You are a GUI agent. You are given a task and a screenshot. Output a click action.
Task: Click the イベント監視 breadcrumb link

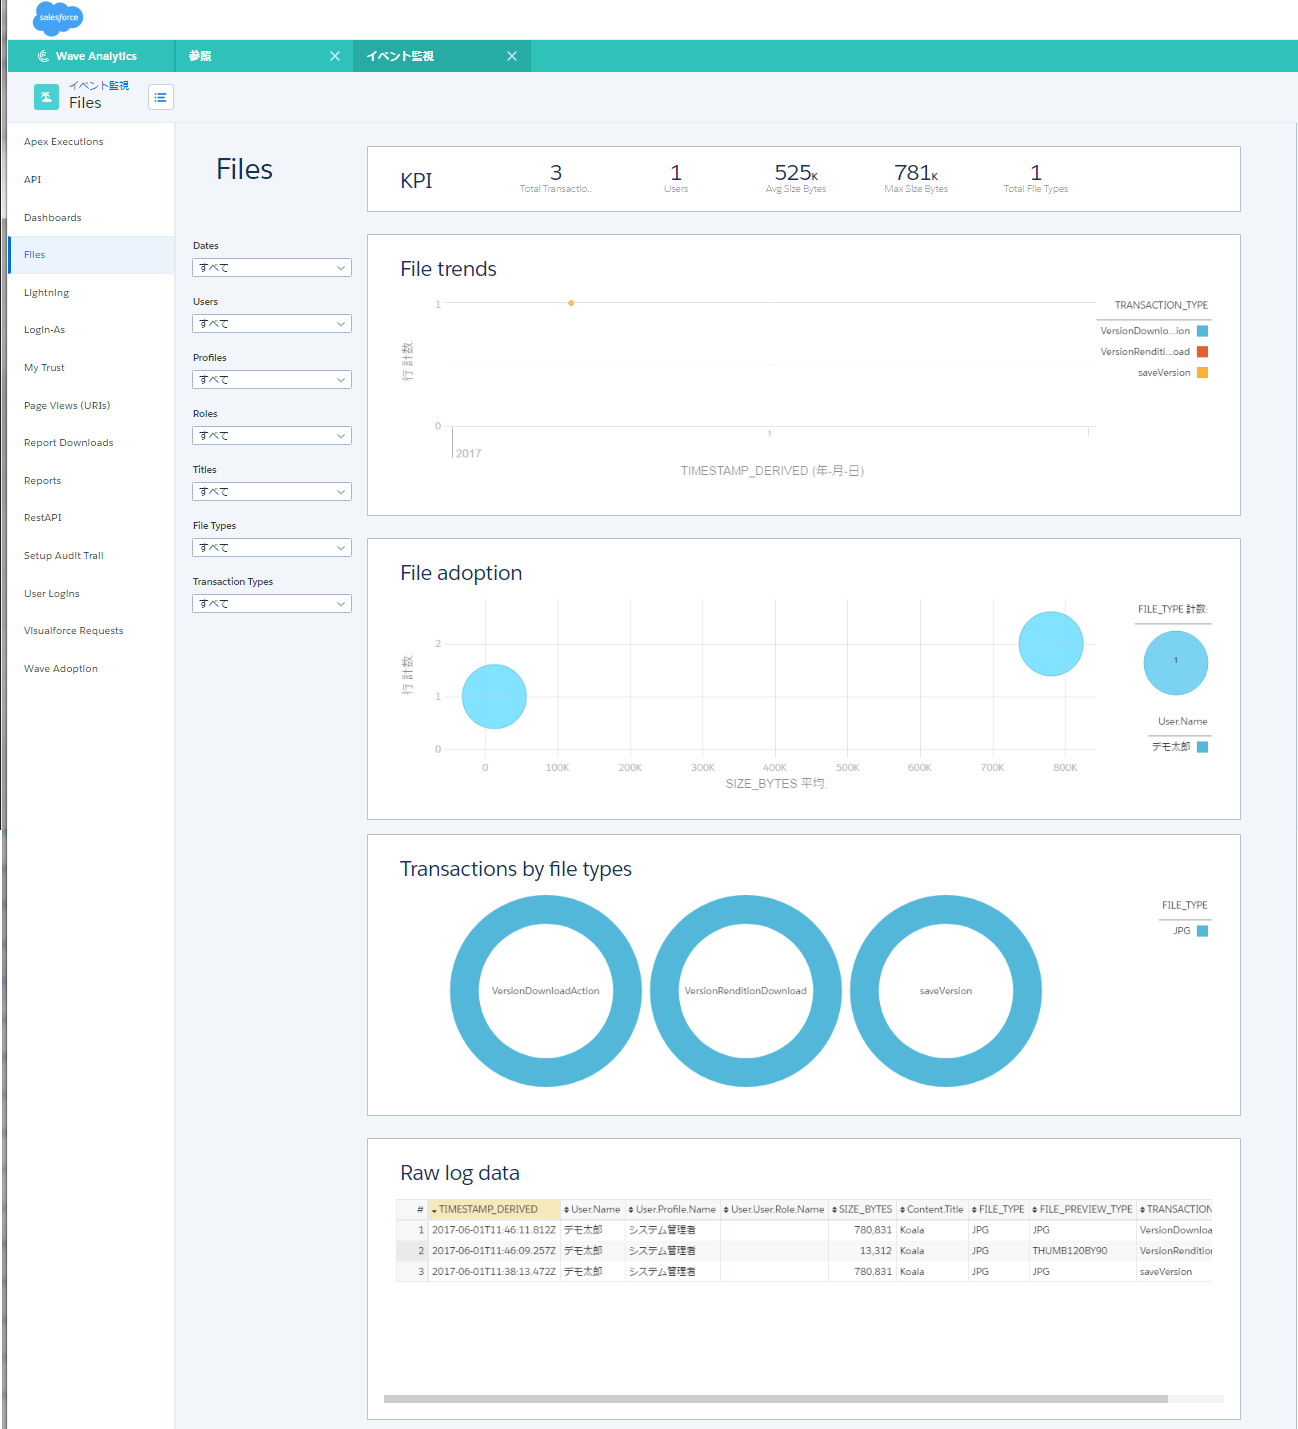pos(99,85)
